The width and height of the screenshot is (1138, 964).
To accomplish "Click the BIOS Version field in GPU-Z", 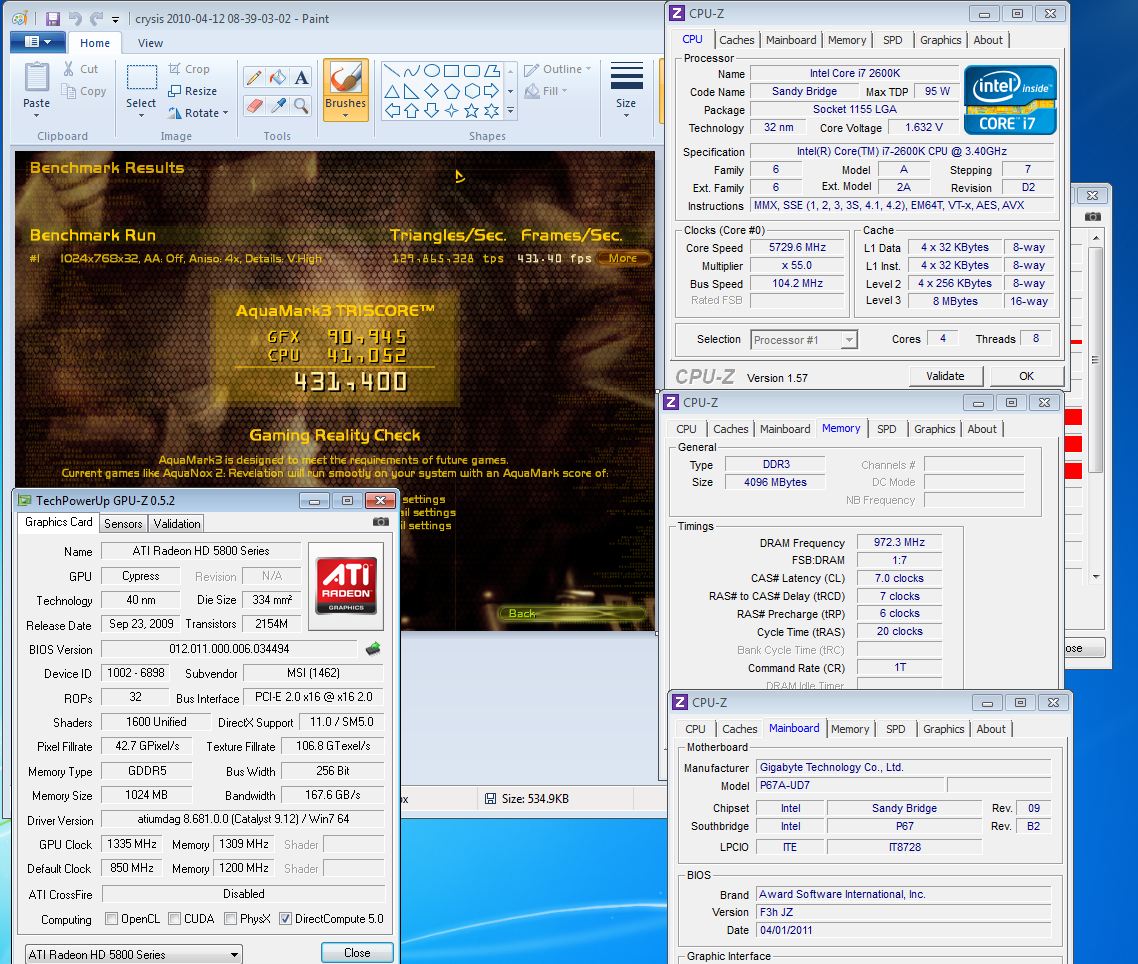I will [229, 649].
